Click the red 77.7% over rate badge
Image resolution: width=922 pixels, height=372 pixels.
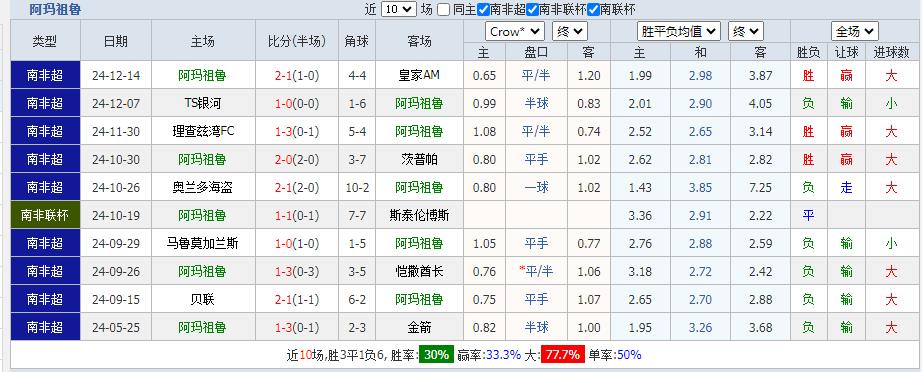(563, 355)
